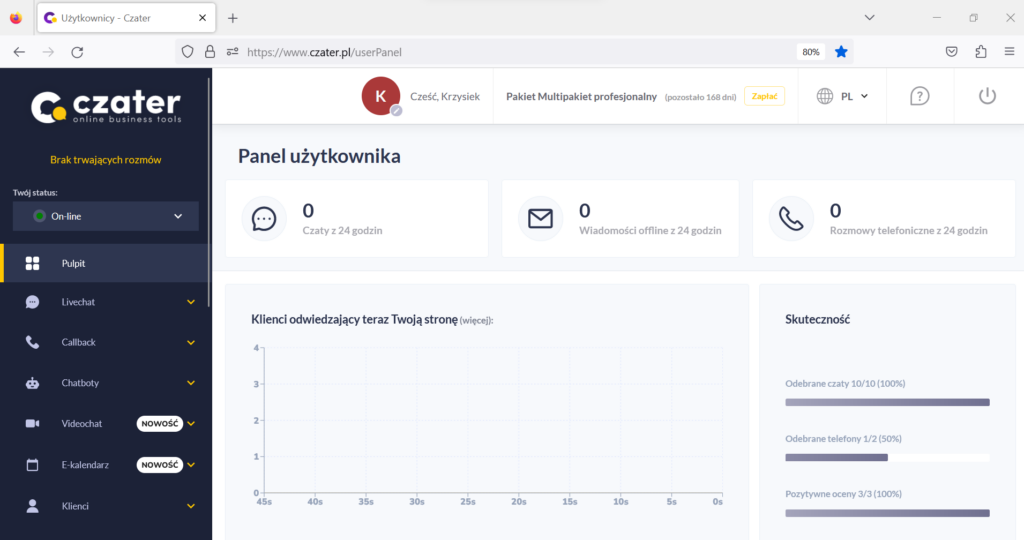Click the browser back arrow
1024x540 pixels.
click(x=19, y=52)
